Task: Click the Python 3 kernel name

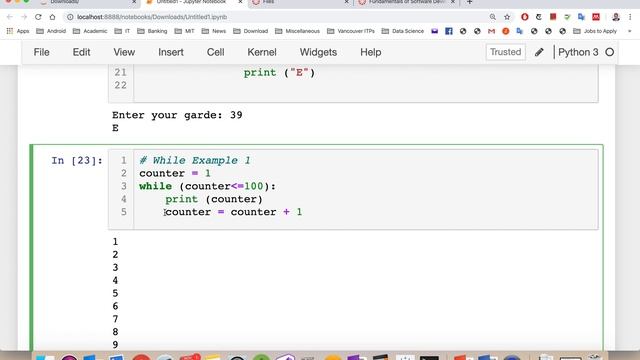Action: pos(578,52)
